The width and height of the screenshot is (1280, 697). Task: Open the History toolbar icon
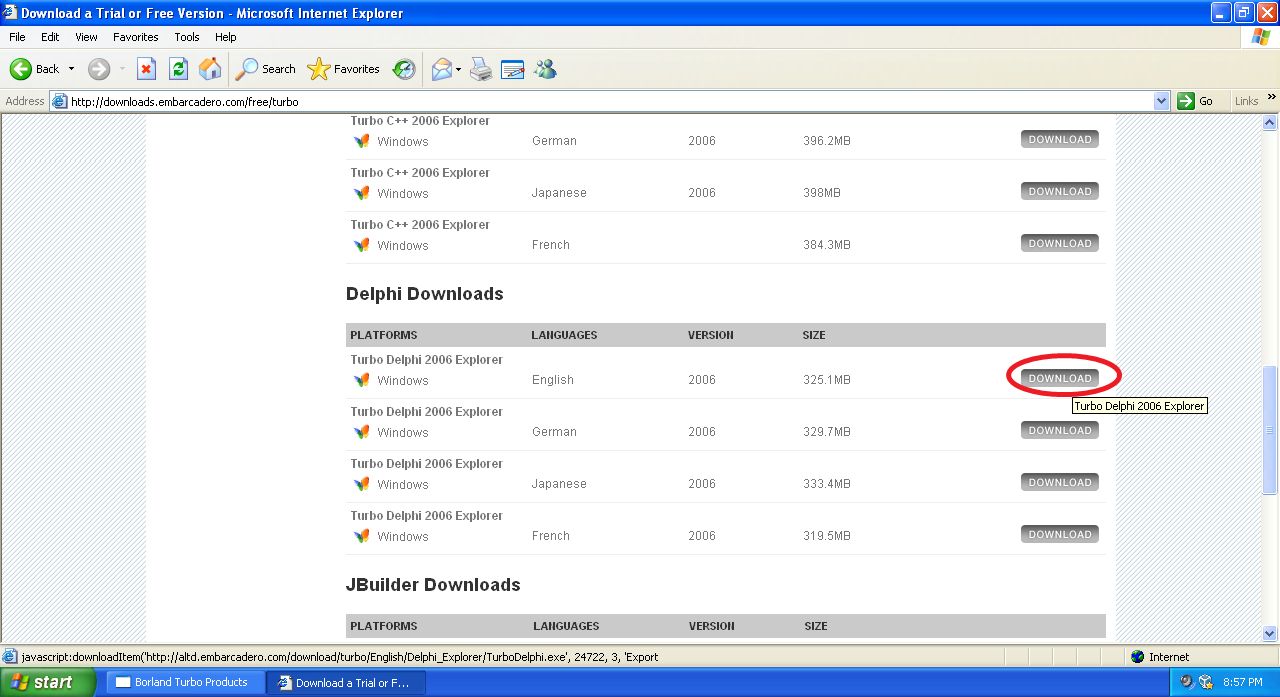point(404,69)
